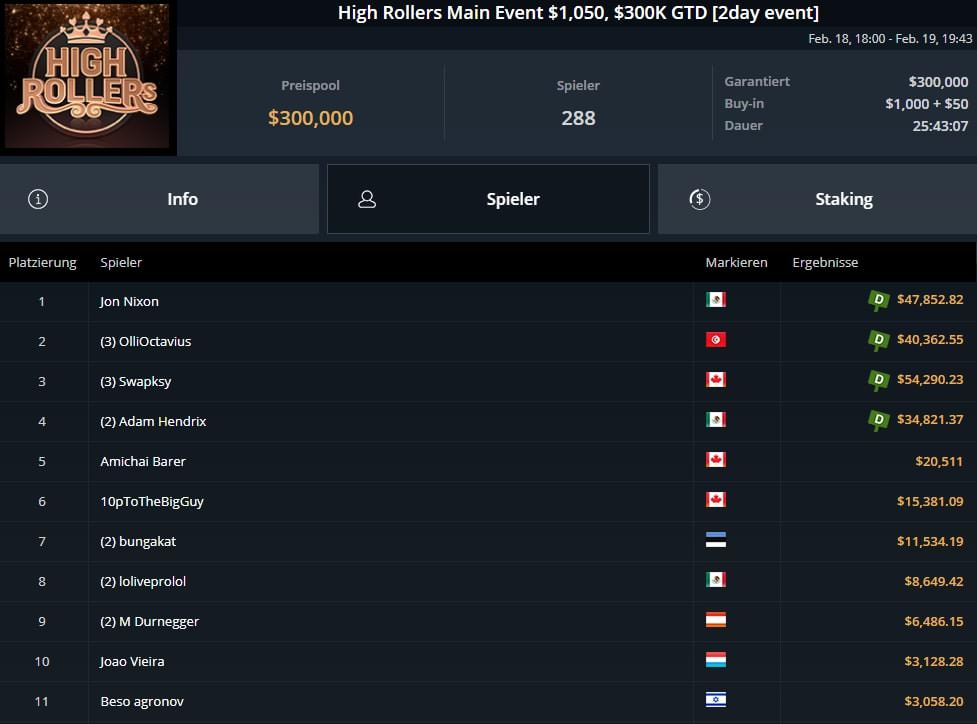The image size is (977, 724).
Task: Click the info circle icon
Action: coord(38,199)
